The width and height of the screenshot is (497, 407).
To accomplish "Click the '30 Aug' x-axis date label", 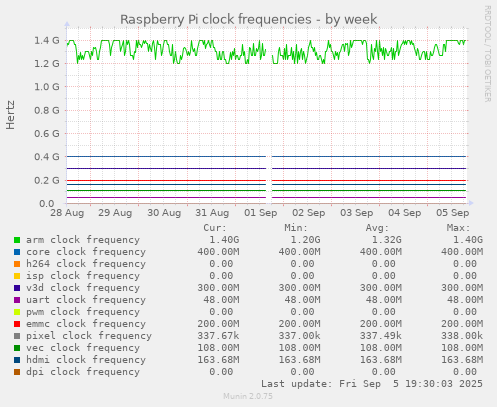I will click(164, 213).
